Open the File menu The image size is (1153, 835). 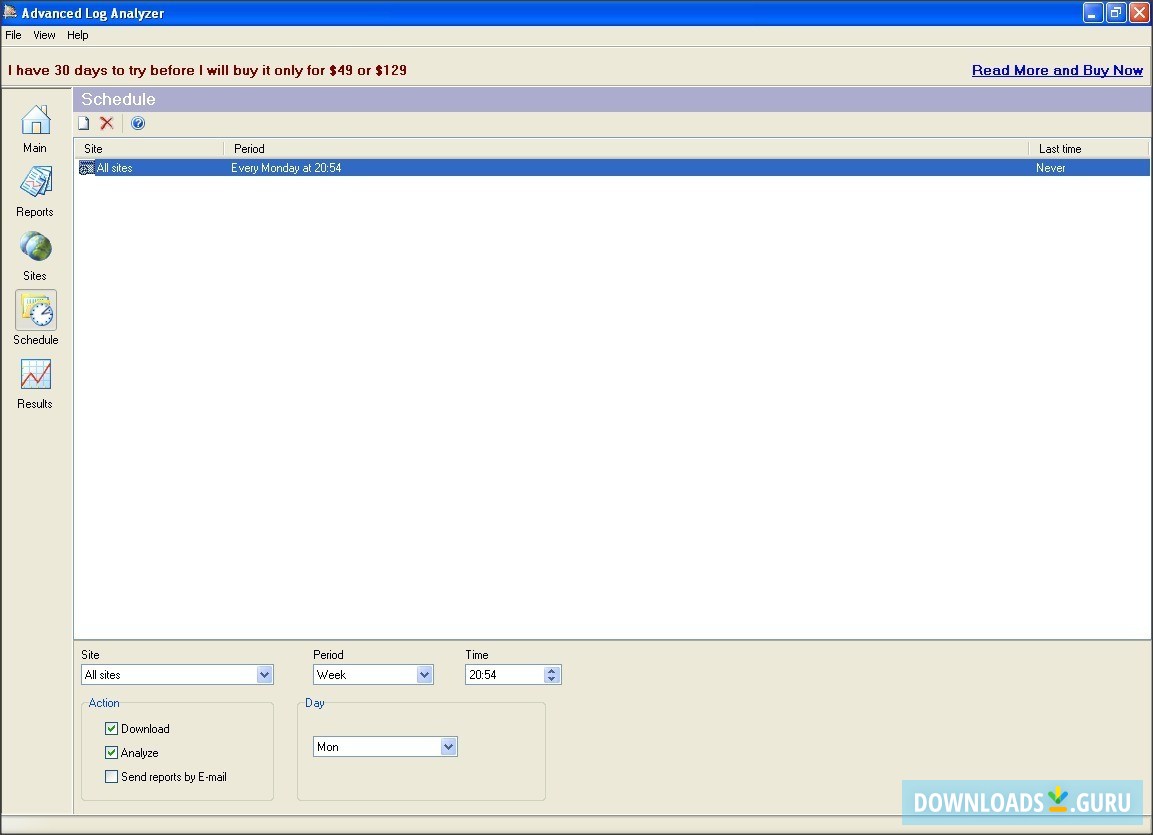pyautogui.click(x=13, y=35)
